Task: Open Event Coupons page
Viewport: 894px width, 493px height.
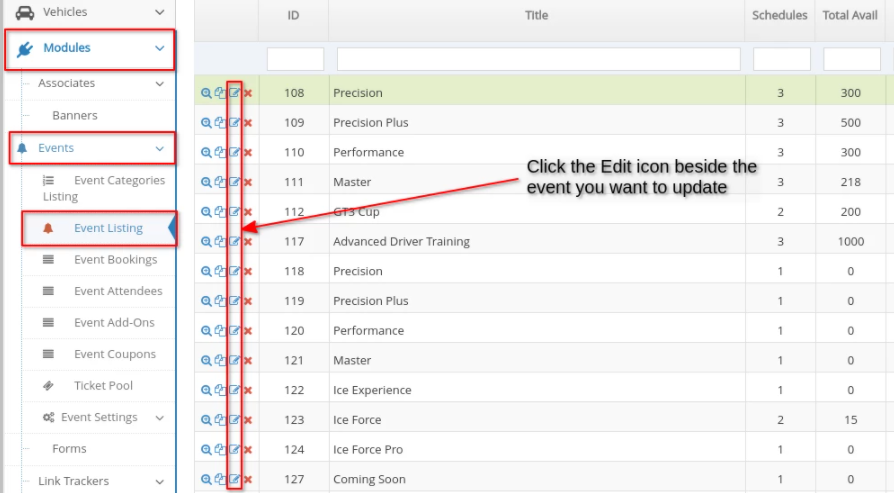Action: click(x=115, y=354)
